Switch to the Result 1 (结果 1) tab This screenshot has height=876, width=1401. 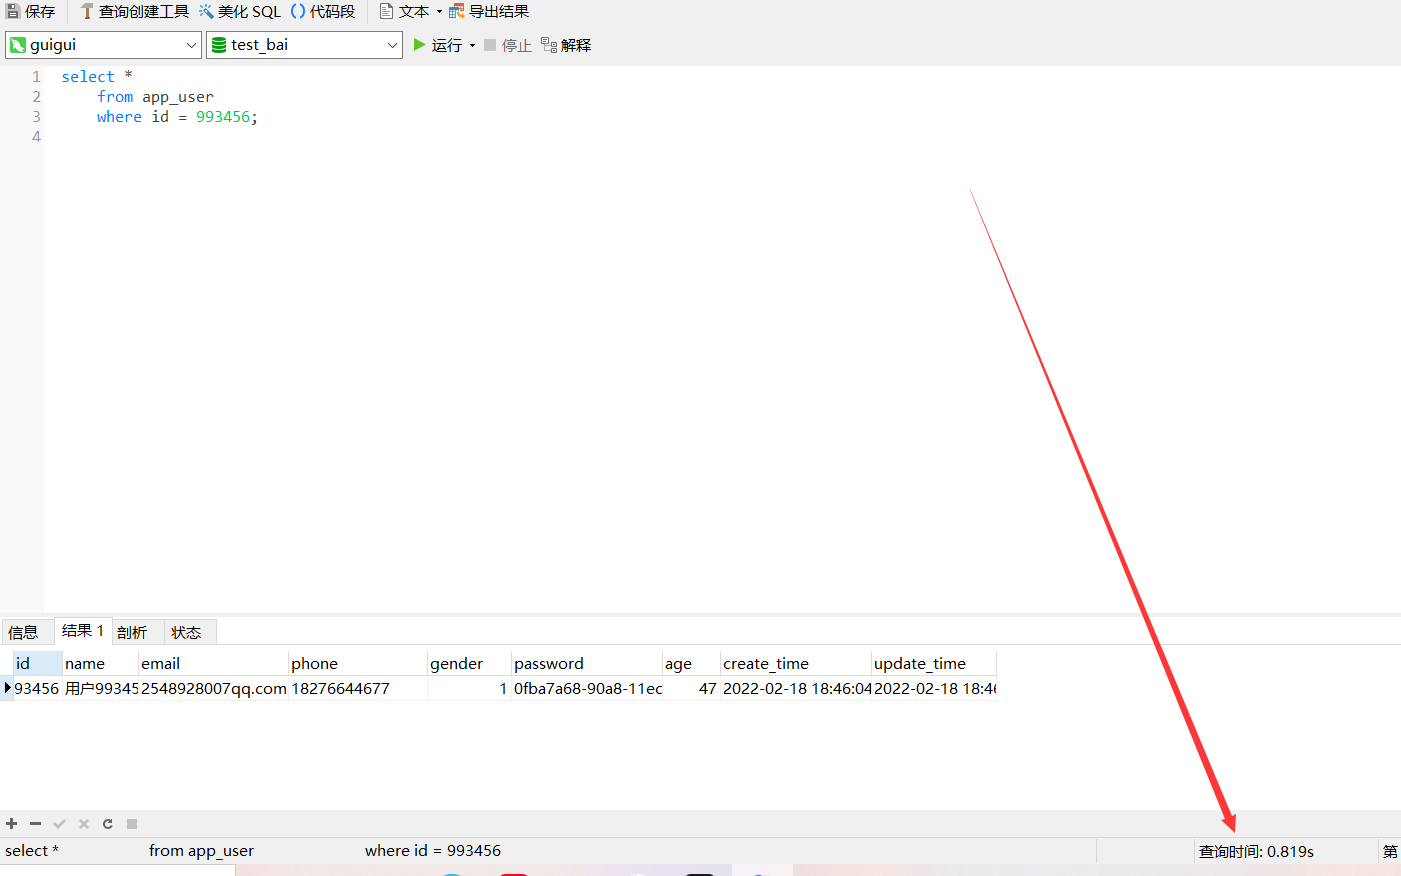pos(83,630)
